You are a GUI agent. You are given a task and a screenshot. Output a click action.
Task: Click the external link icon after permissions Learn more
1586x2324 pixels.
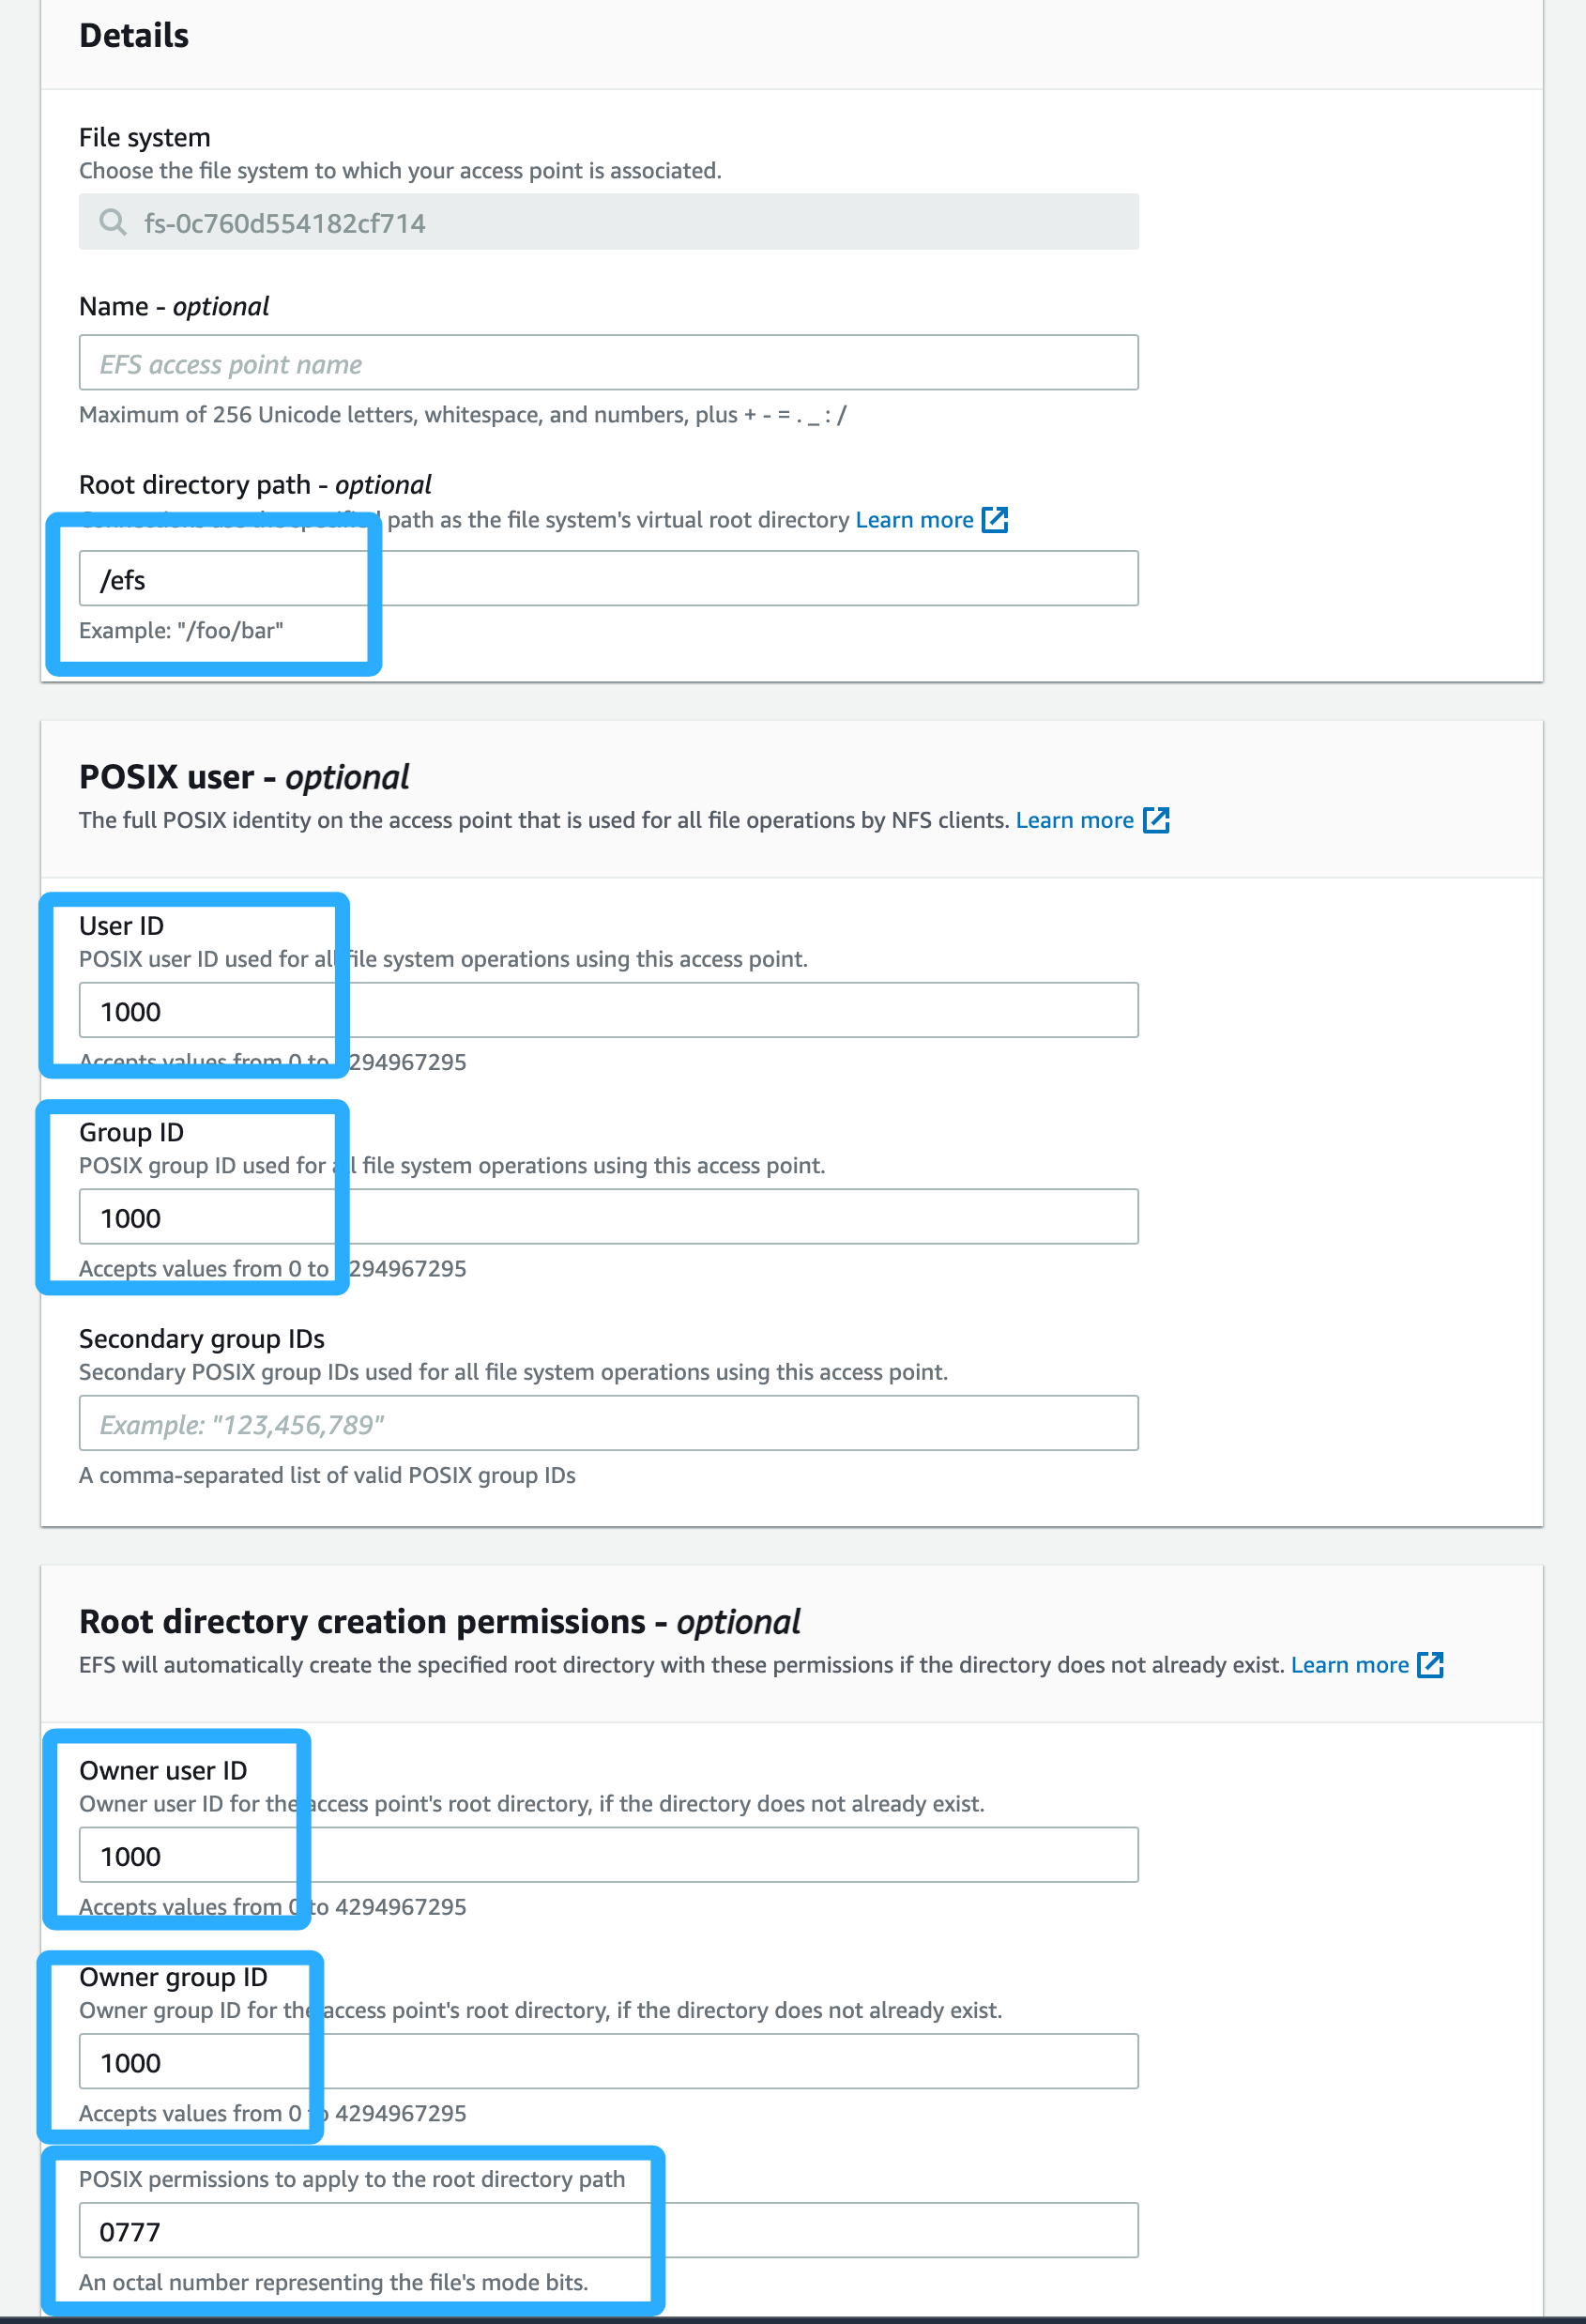(x=1432, y=1665)
